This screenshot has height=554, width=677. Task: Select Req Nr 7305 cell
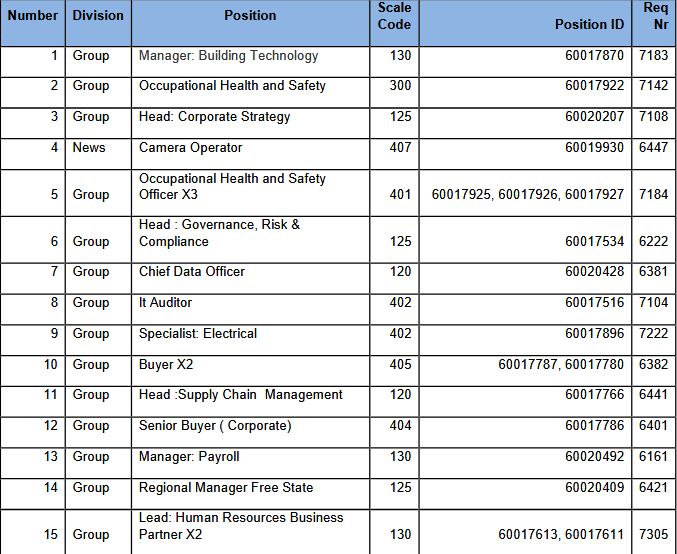pos(654,532)
